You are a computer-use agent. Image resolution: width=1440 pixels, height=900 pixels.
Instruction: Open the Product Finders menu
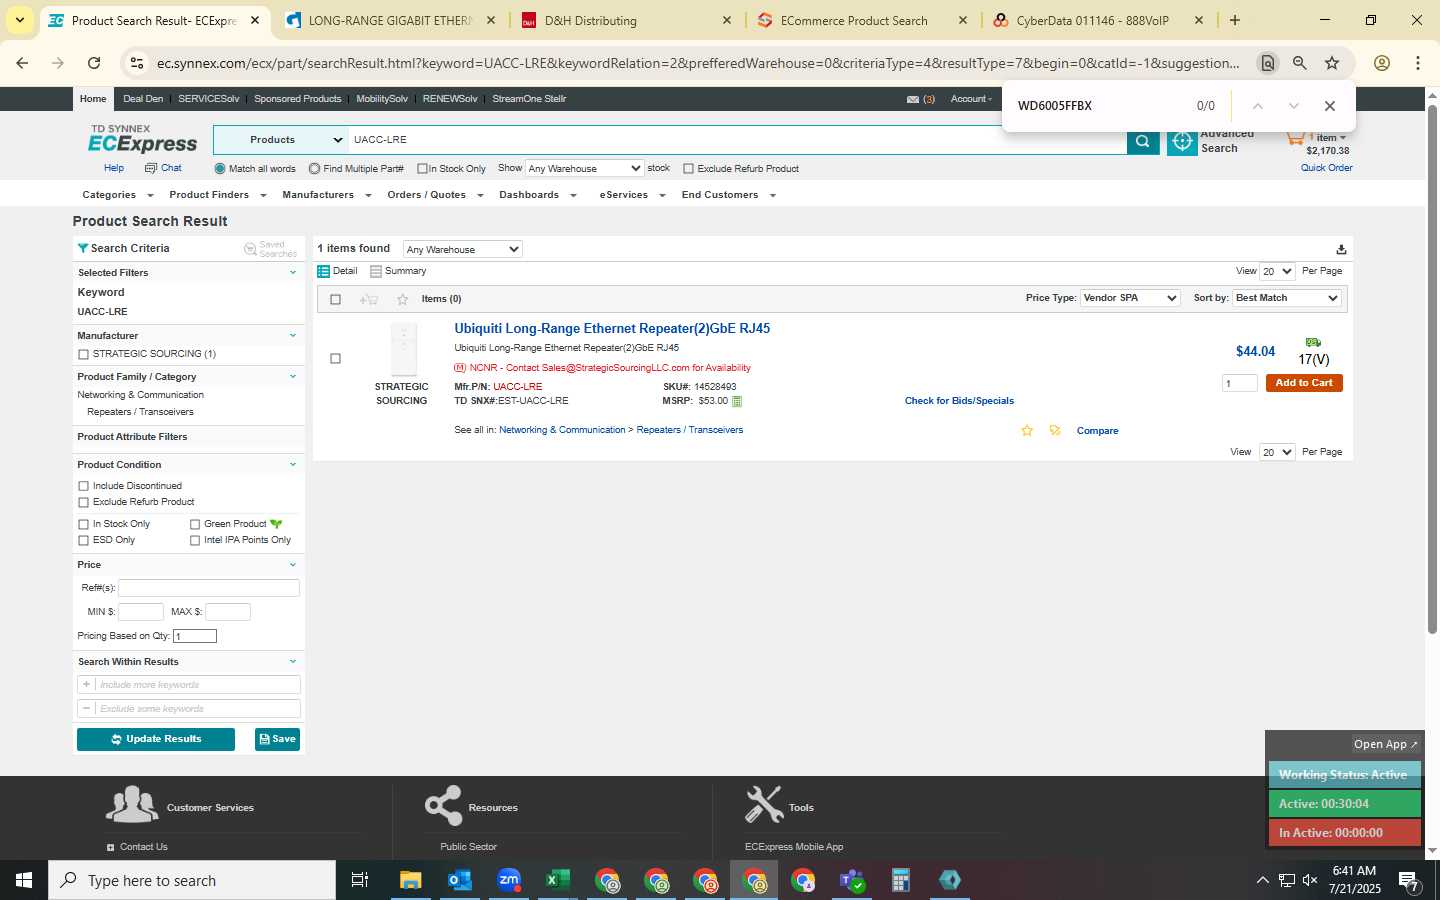(x=217, y=195)
